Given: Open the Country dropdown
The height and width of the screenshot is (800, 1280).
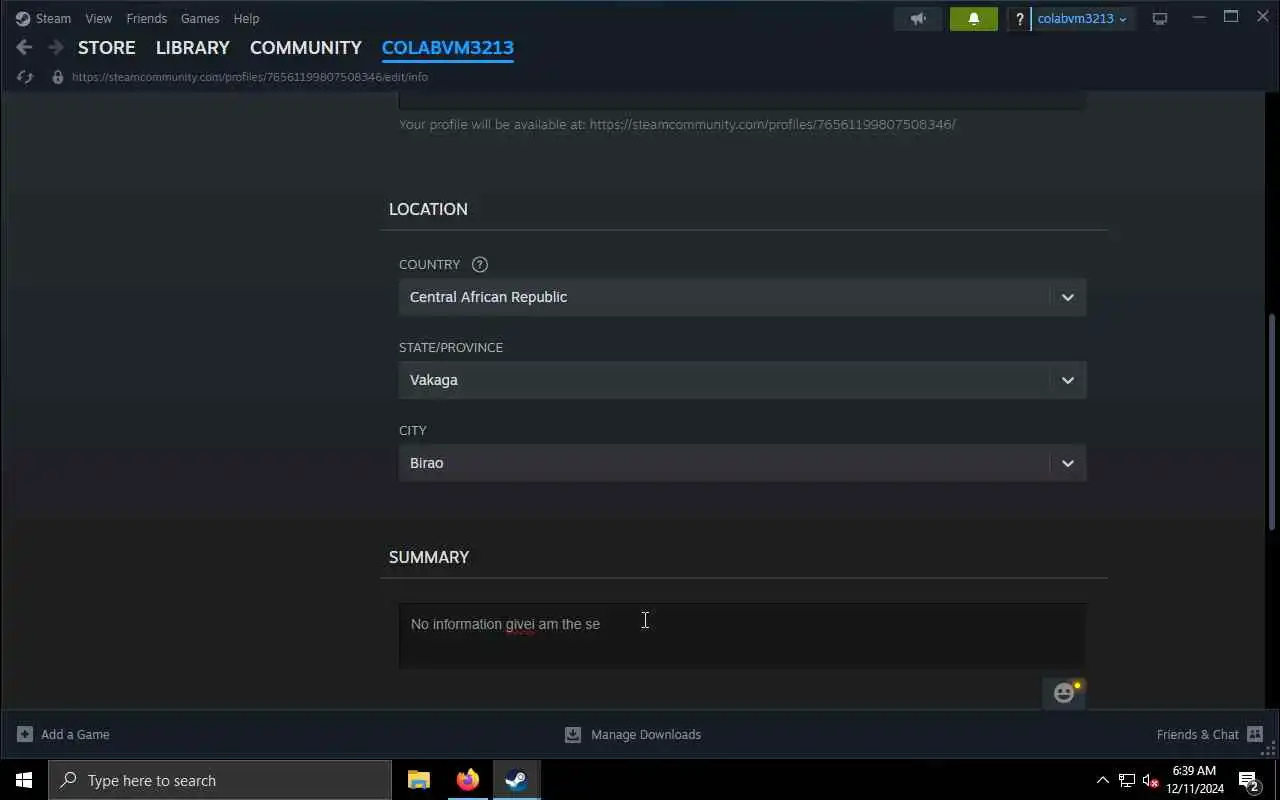Looking at the screenshot, I should (742, 297).
